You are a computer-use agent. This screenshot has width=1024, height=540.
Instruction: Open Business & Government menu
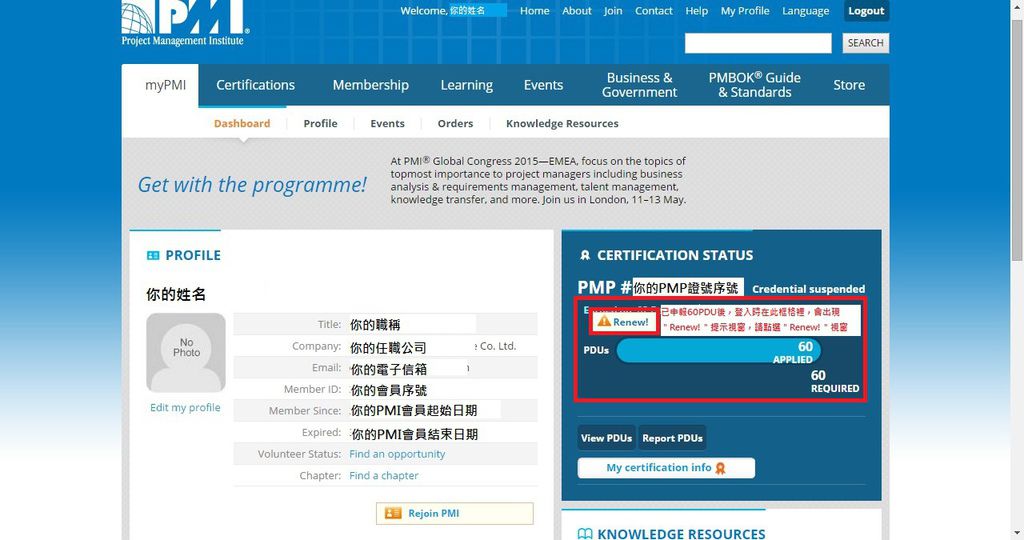click(x=639, y=85)
